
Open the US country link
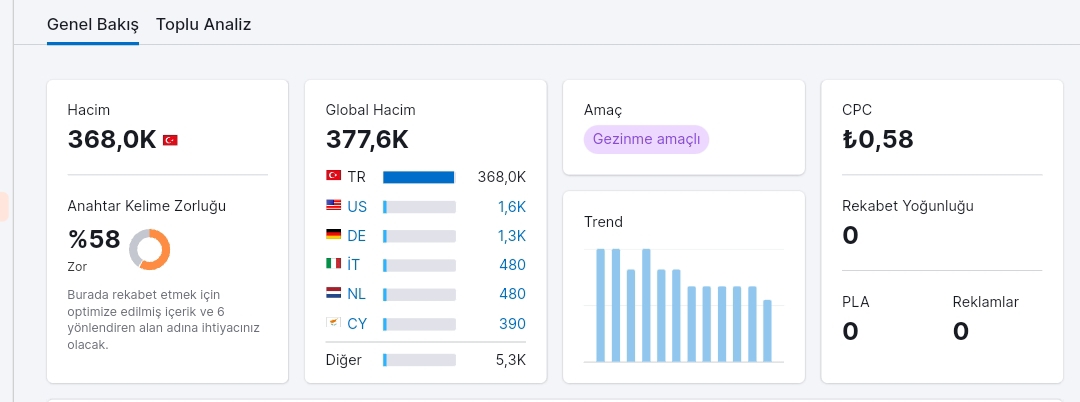357,207
